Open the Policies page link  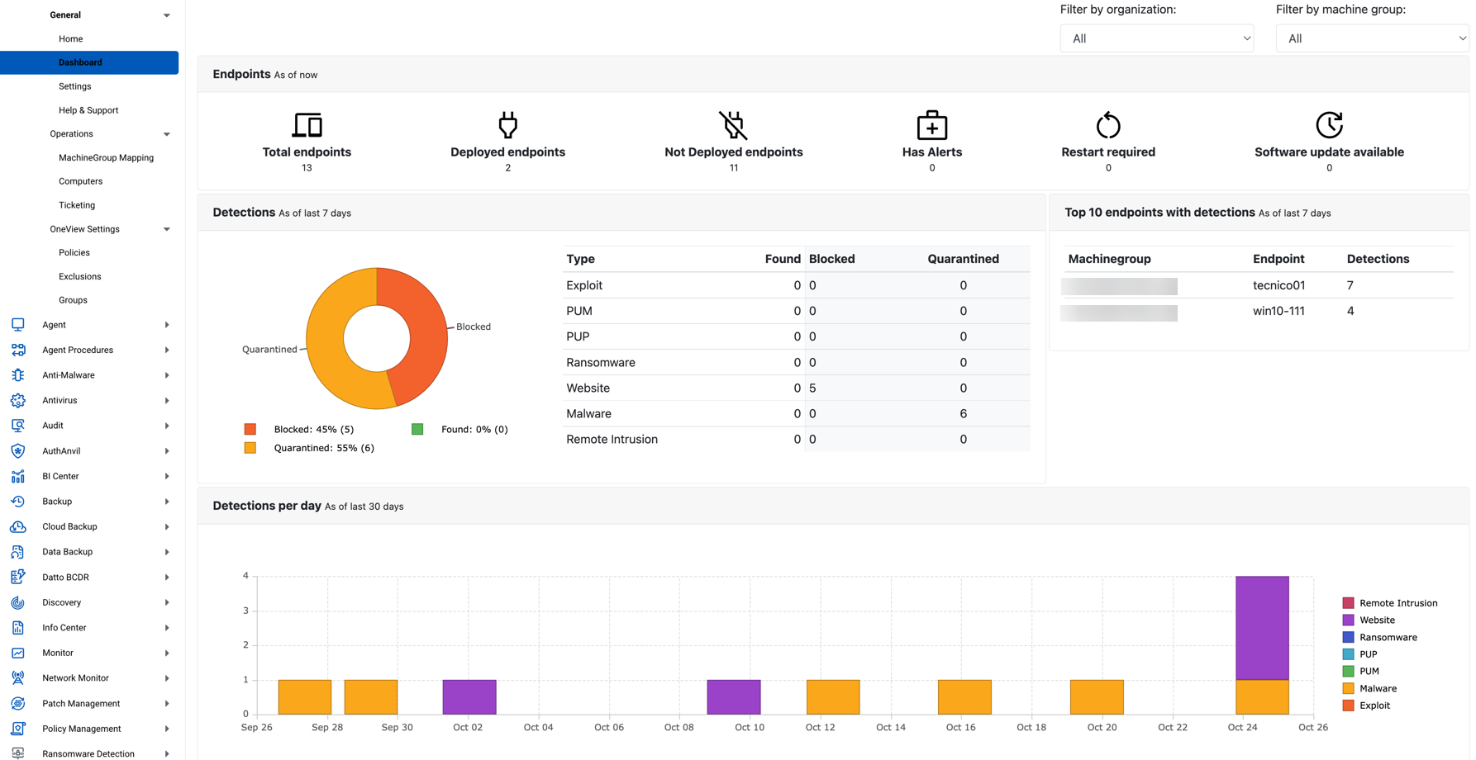pyautogui.click(x=74, y=252)
